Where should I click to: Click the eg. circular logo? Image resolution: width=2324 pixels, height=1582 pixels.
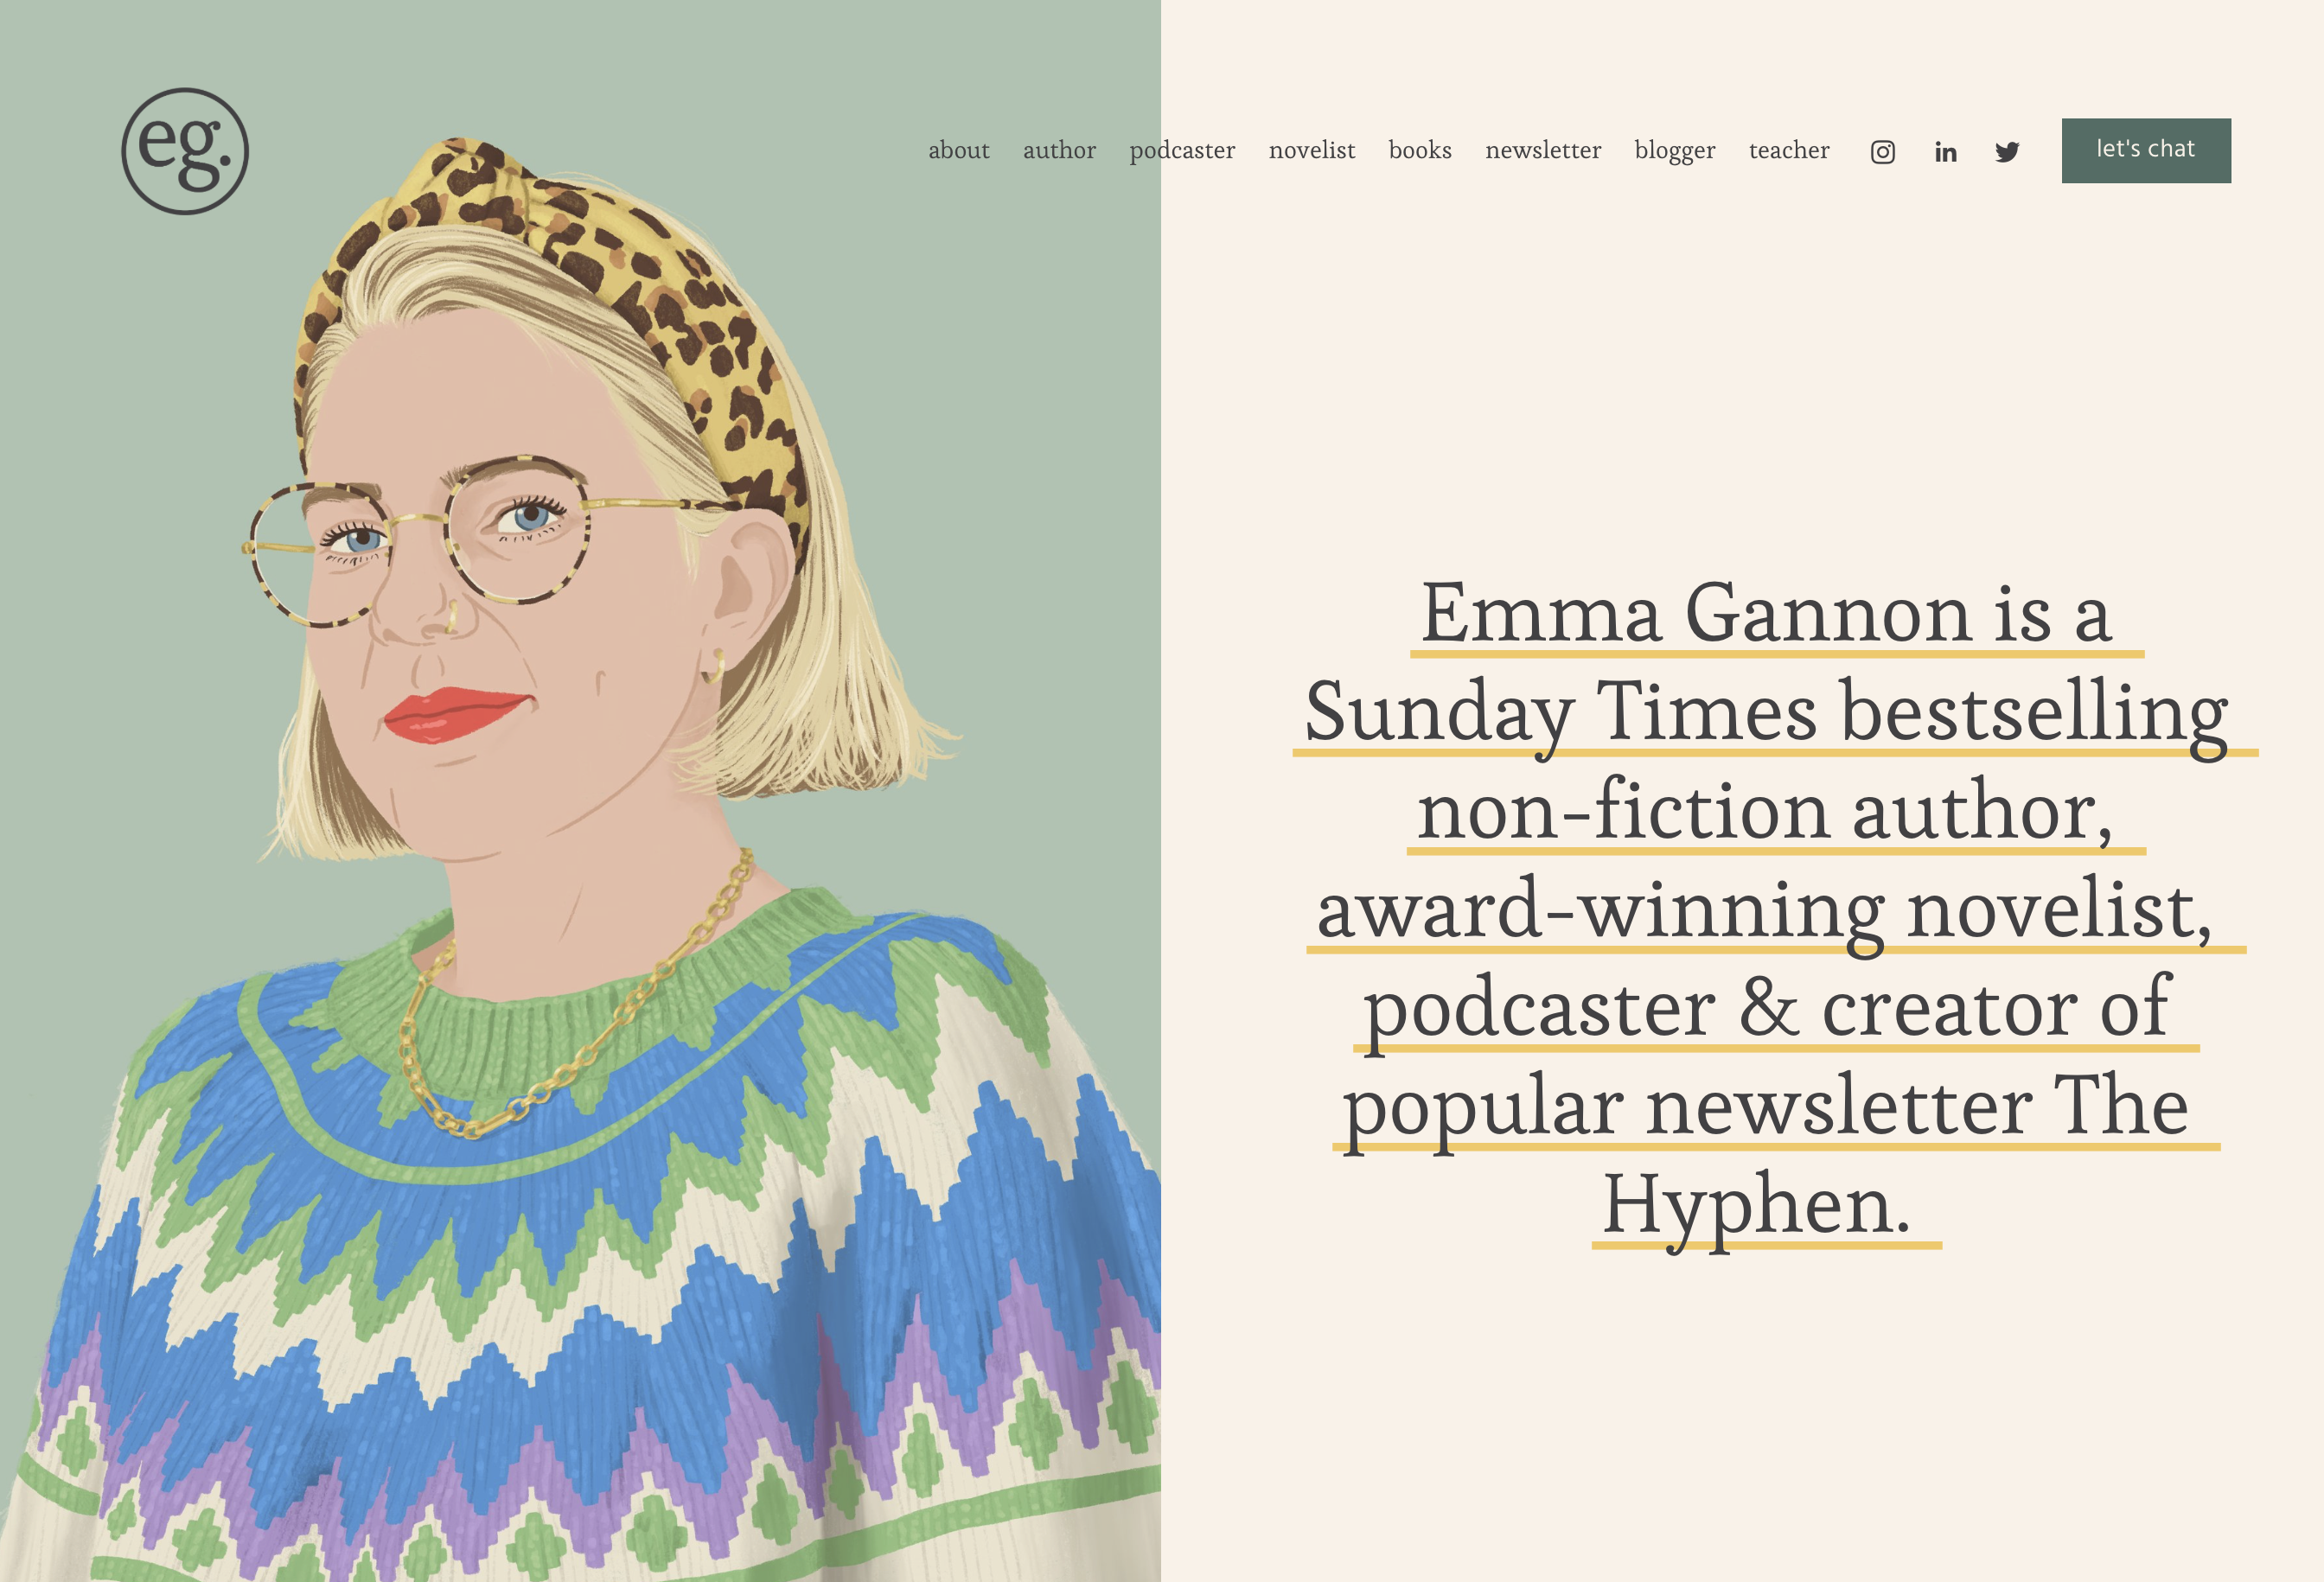pyautogui.click(x=185, y=151)
